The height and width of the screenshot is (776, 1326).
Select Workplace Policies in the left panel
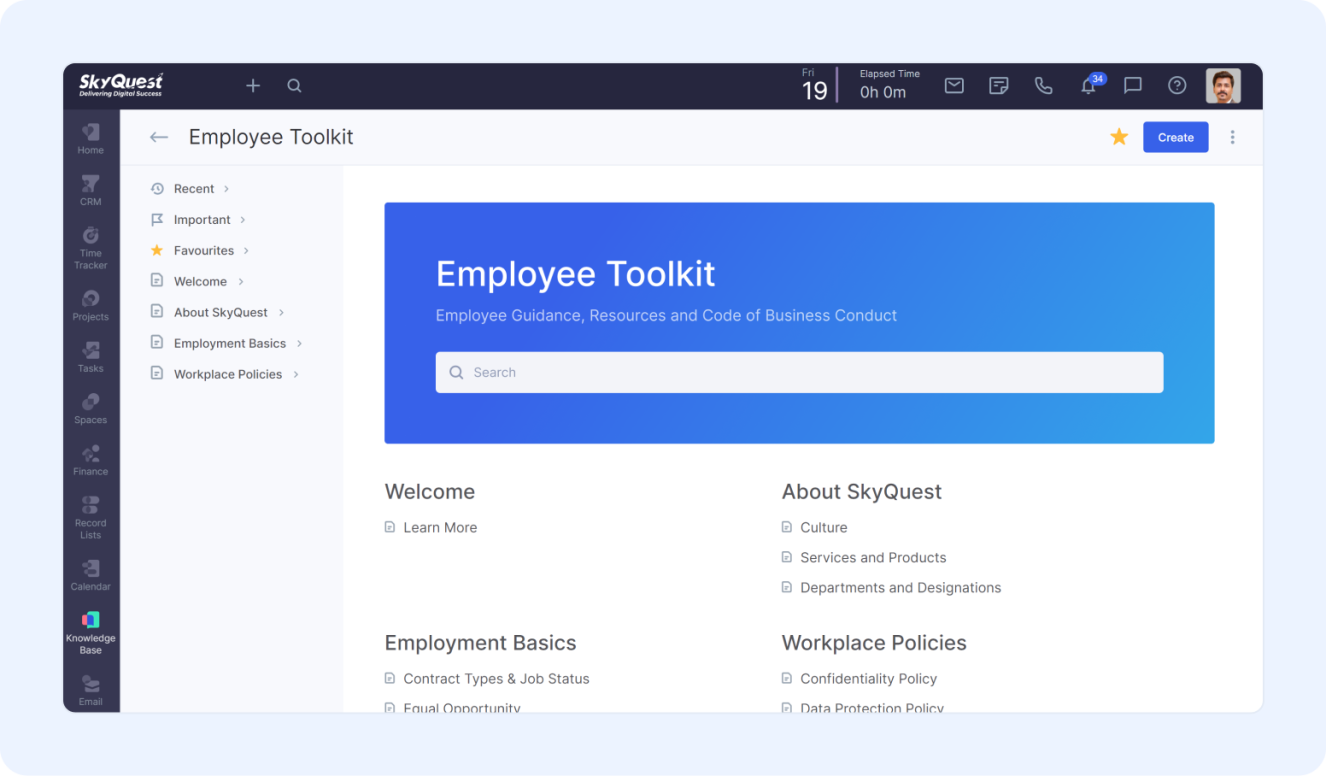click(x=228, y=375)
